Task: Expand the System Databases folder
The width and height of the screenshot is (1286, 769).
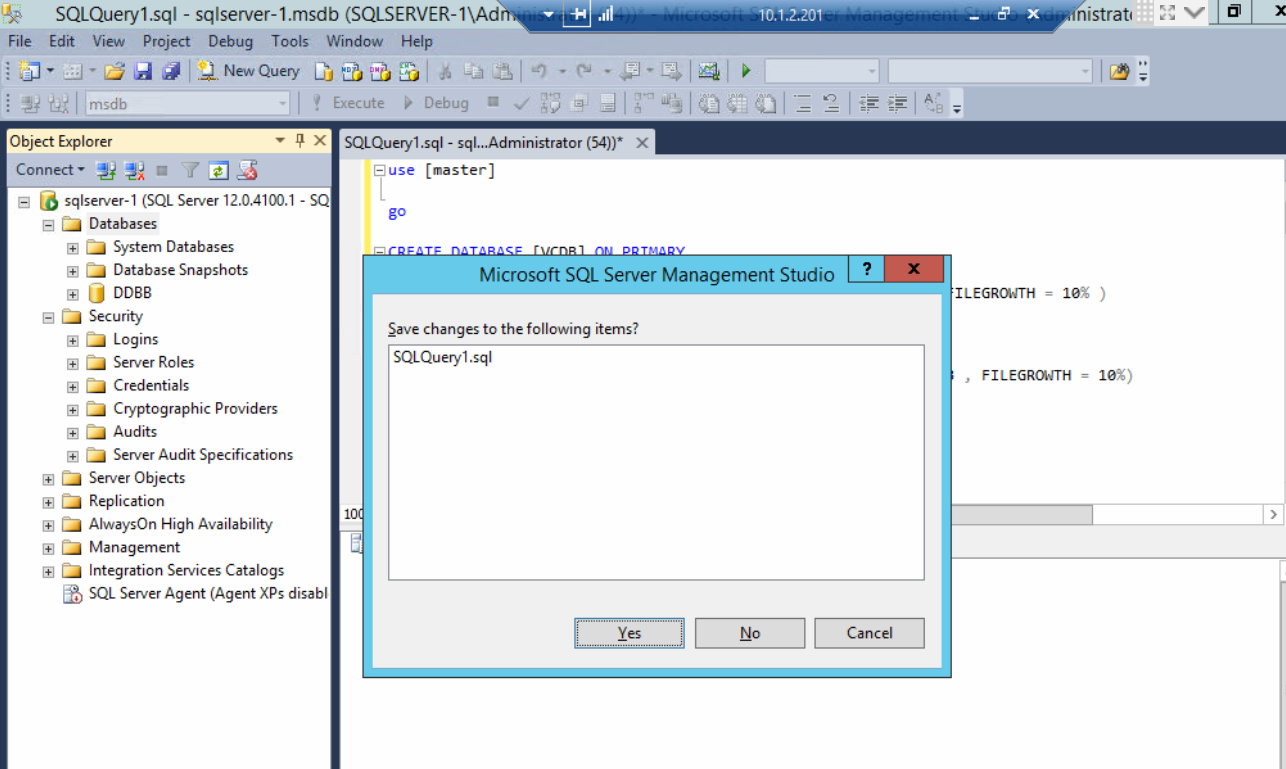Action: tap(72, 247)
